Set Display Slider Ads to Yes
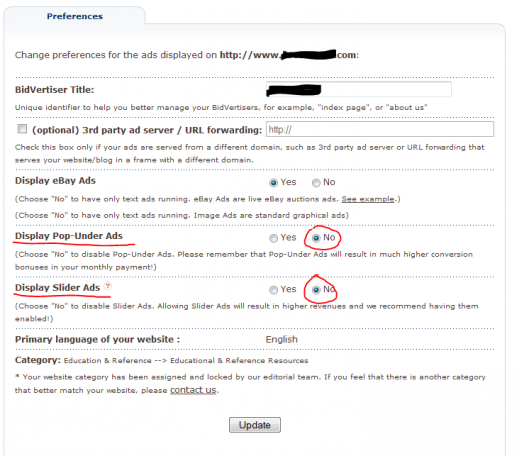Viewport: 524px width, 456px height. coord(273,290)
